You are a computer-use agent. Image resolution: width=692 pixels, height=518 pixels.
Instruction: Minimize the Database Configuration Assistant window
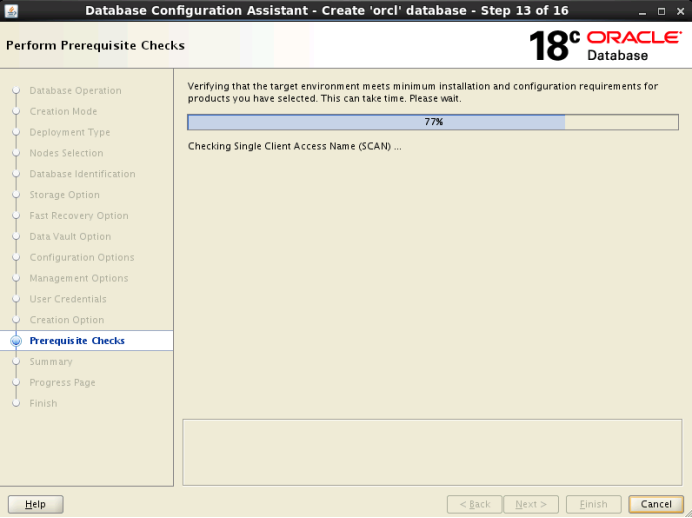(642, 12)
